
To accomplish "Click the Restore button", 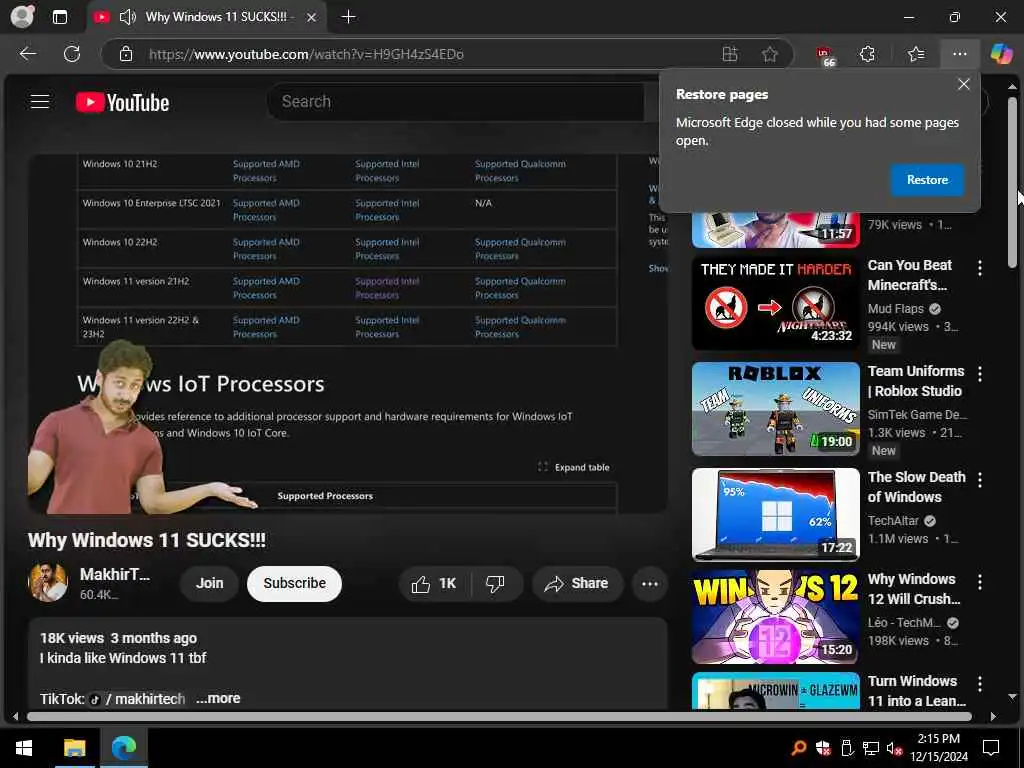I will pyautogui.click(x=927, y=180).
